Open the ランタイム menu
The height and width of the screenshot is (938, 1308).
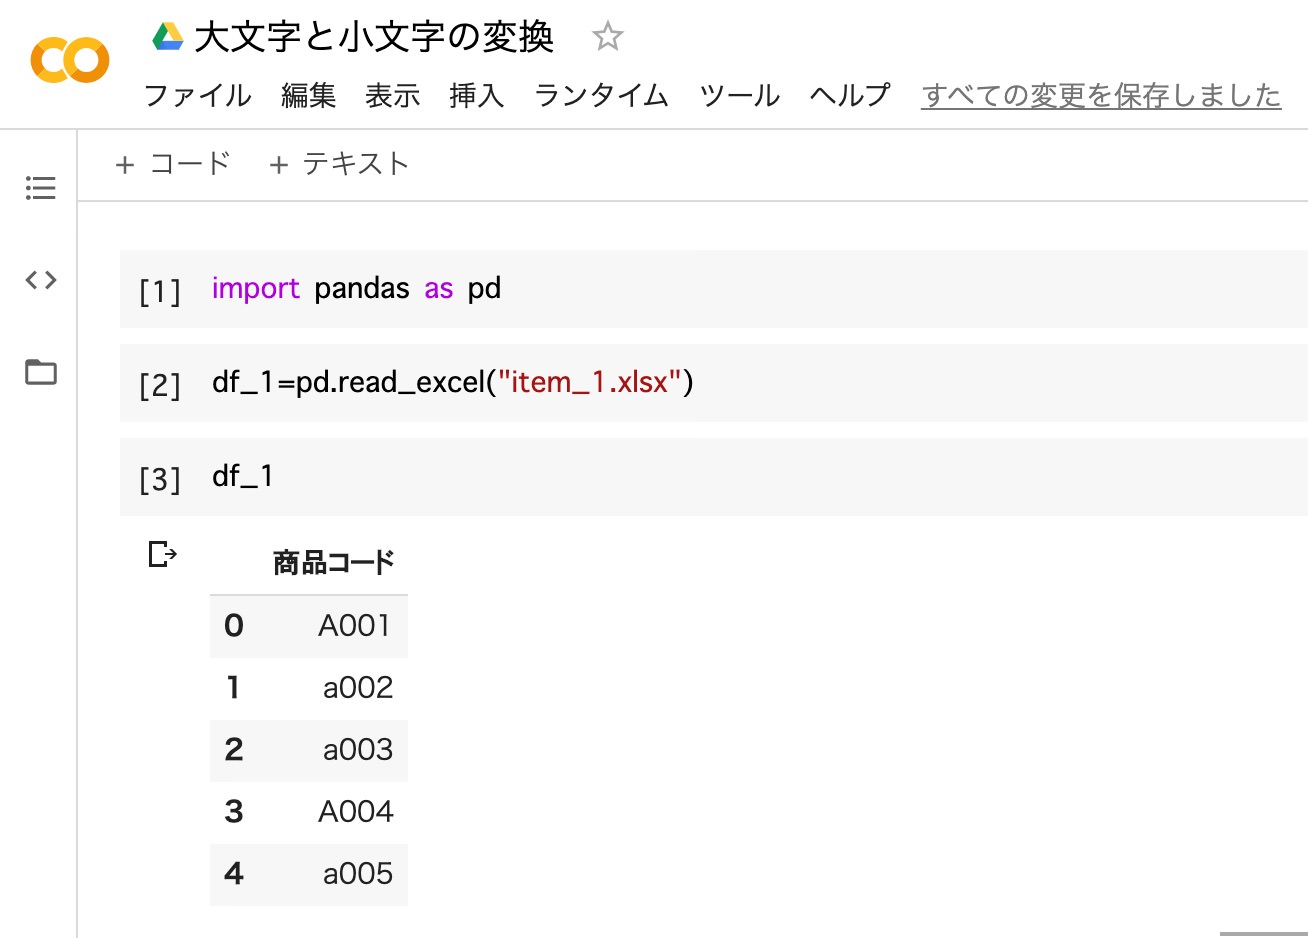tap(601, 96)
